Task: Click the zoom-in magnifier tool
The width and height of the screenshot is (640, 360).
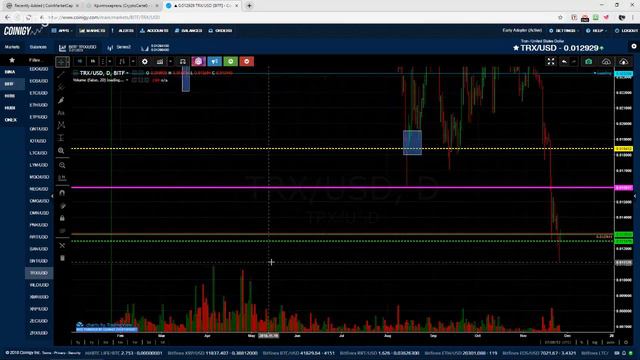Action: (x=61, y=151)
